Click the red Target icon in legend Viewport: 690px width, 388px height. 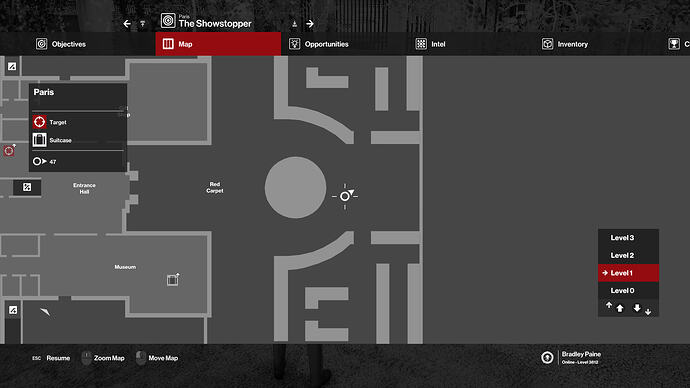pyautogui.click(x=39, y=122)
